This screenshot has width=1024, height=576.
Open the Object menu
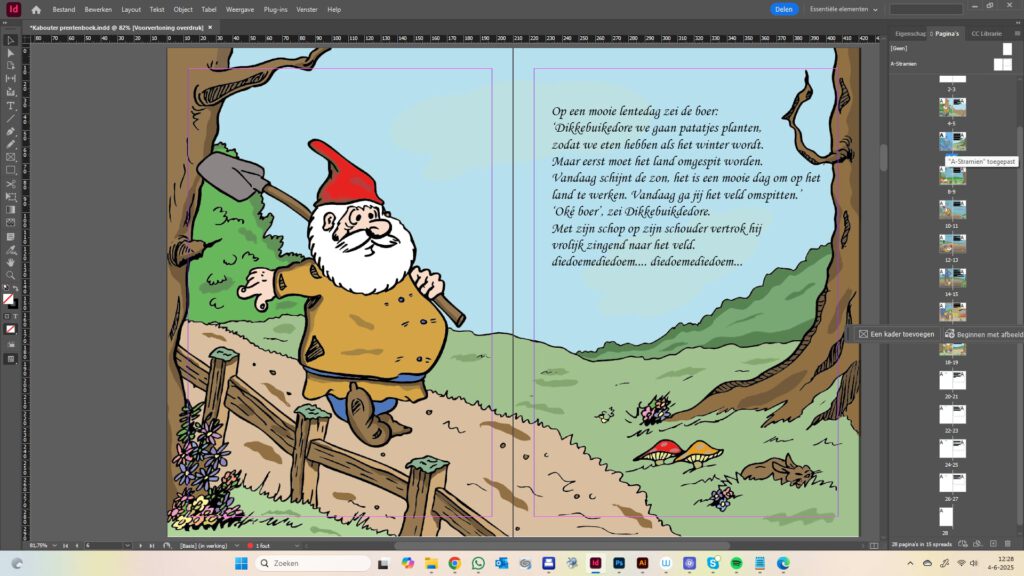click(x=183, y=10)
